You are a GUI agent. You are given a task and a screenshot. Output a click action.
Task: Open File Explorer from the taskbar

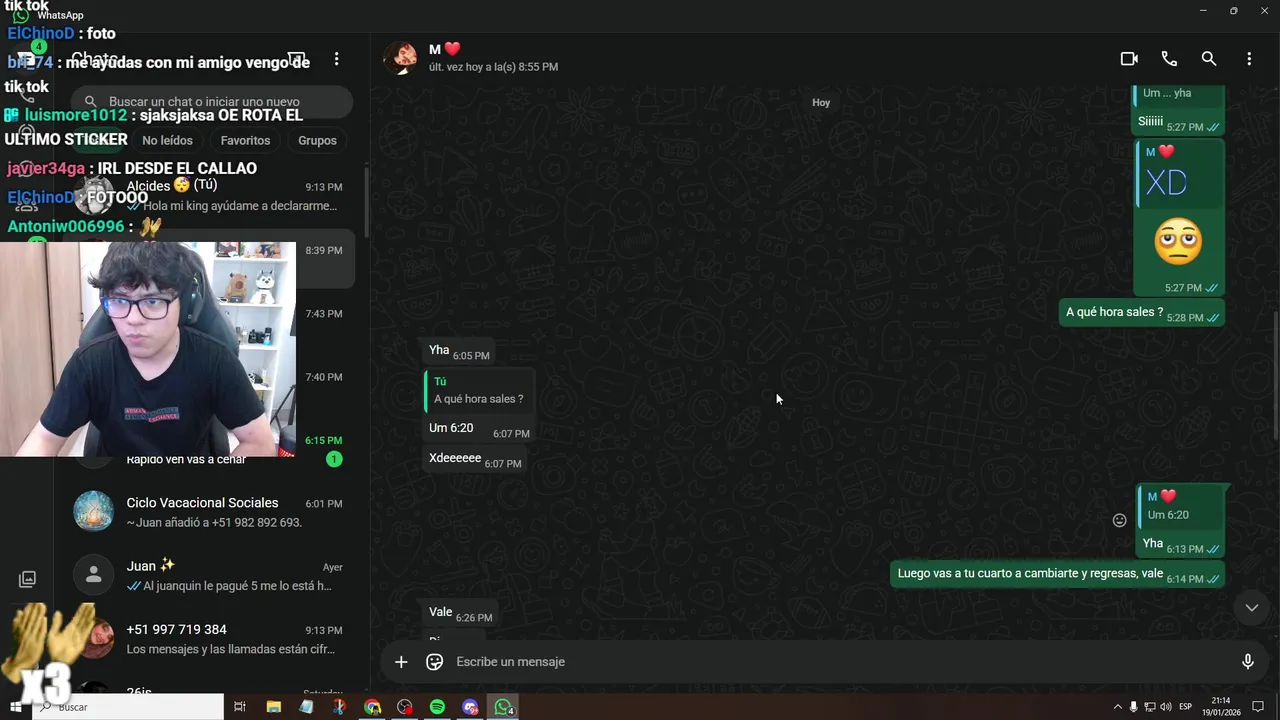click(x=273, y=707)
